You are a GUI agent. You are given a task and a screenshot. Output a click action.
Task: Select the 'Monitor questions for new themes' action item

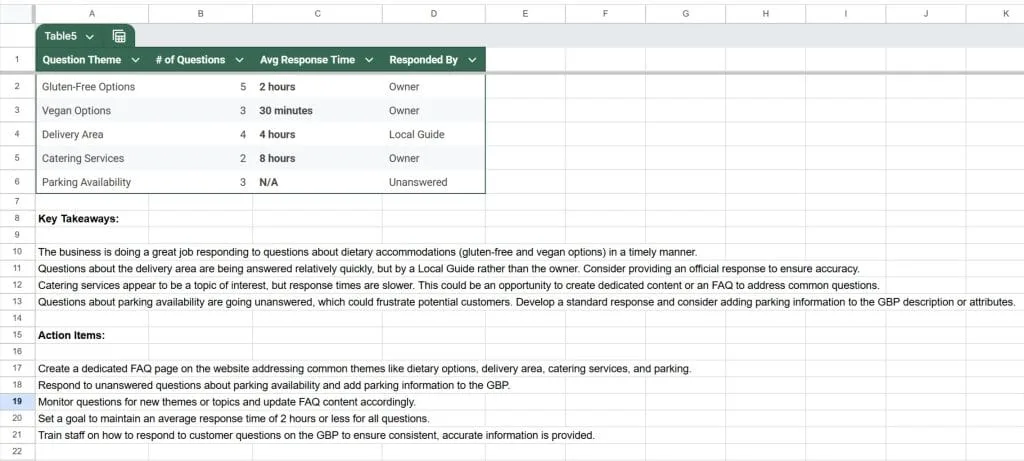pos(227,402)
